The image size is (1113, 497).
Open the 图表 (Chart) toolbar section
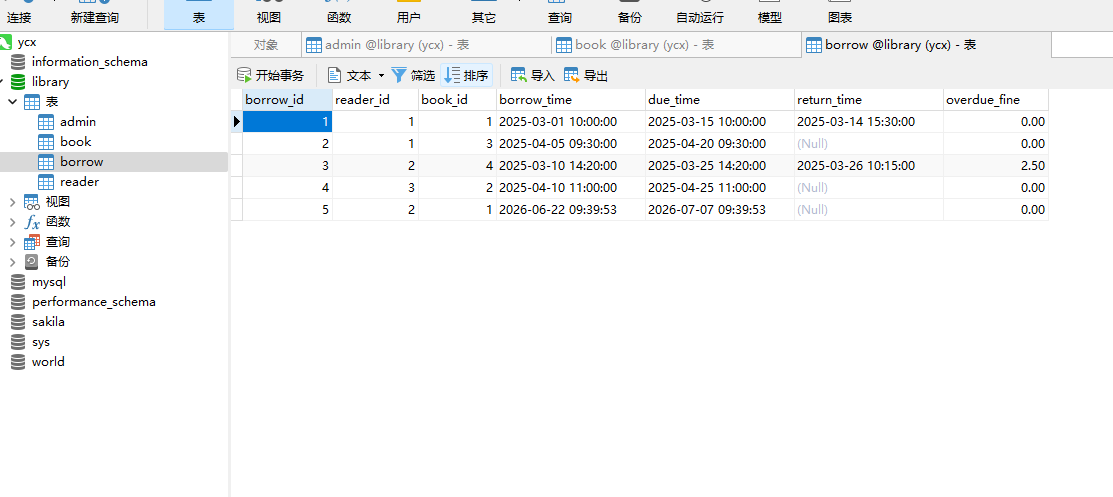tap(840, 14)
